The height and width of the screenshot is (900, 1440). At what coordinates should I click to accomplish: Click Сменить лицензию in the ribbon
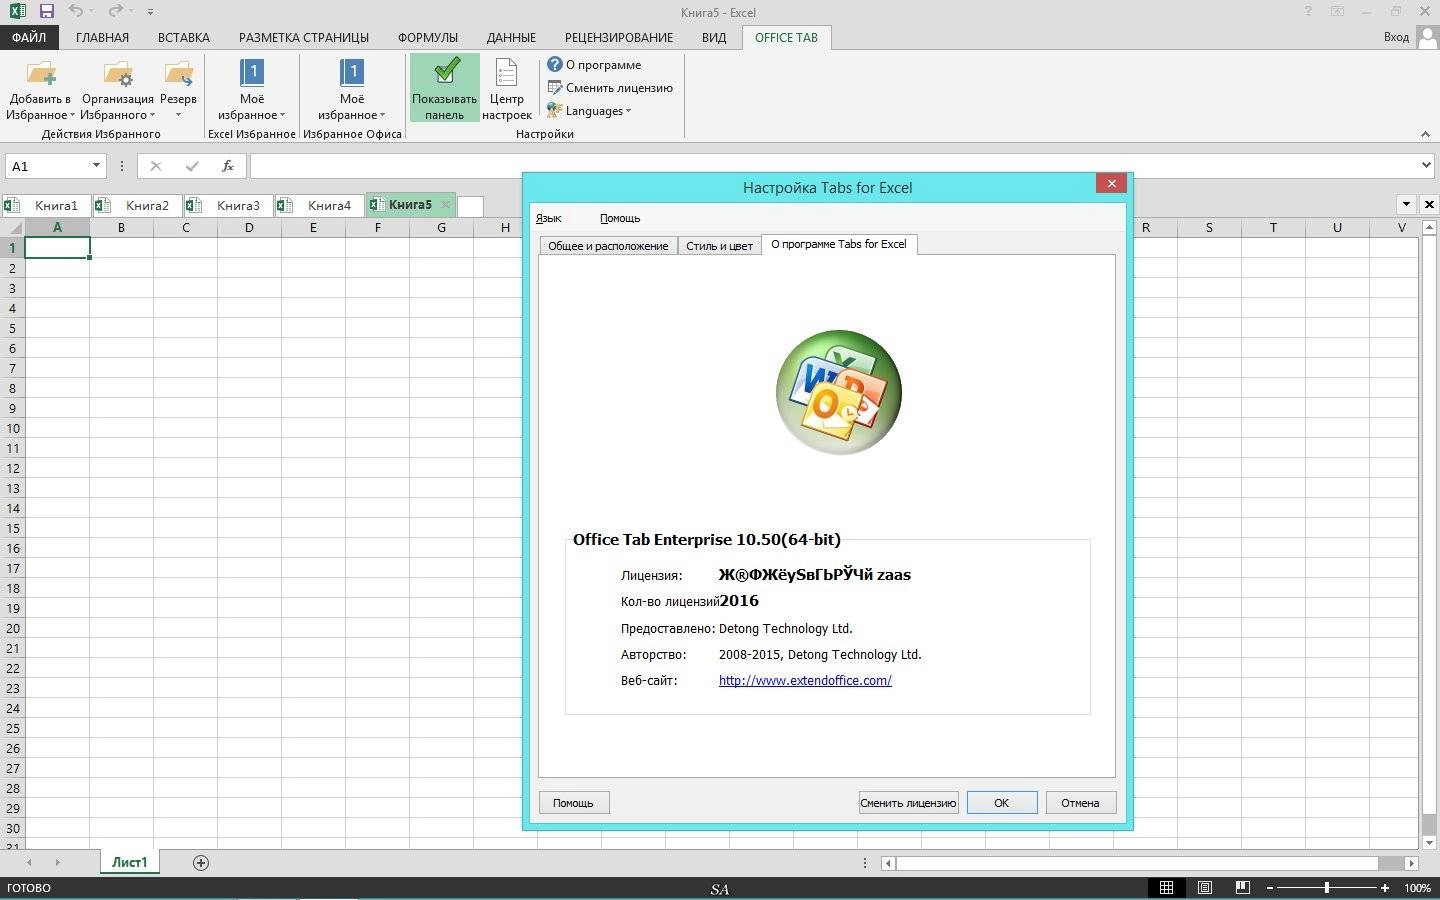click(609, 87)
